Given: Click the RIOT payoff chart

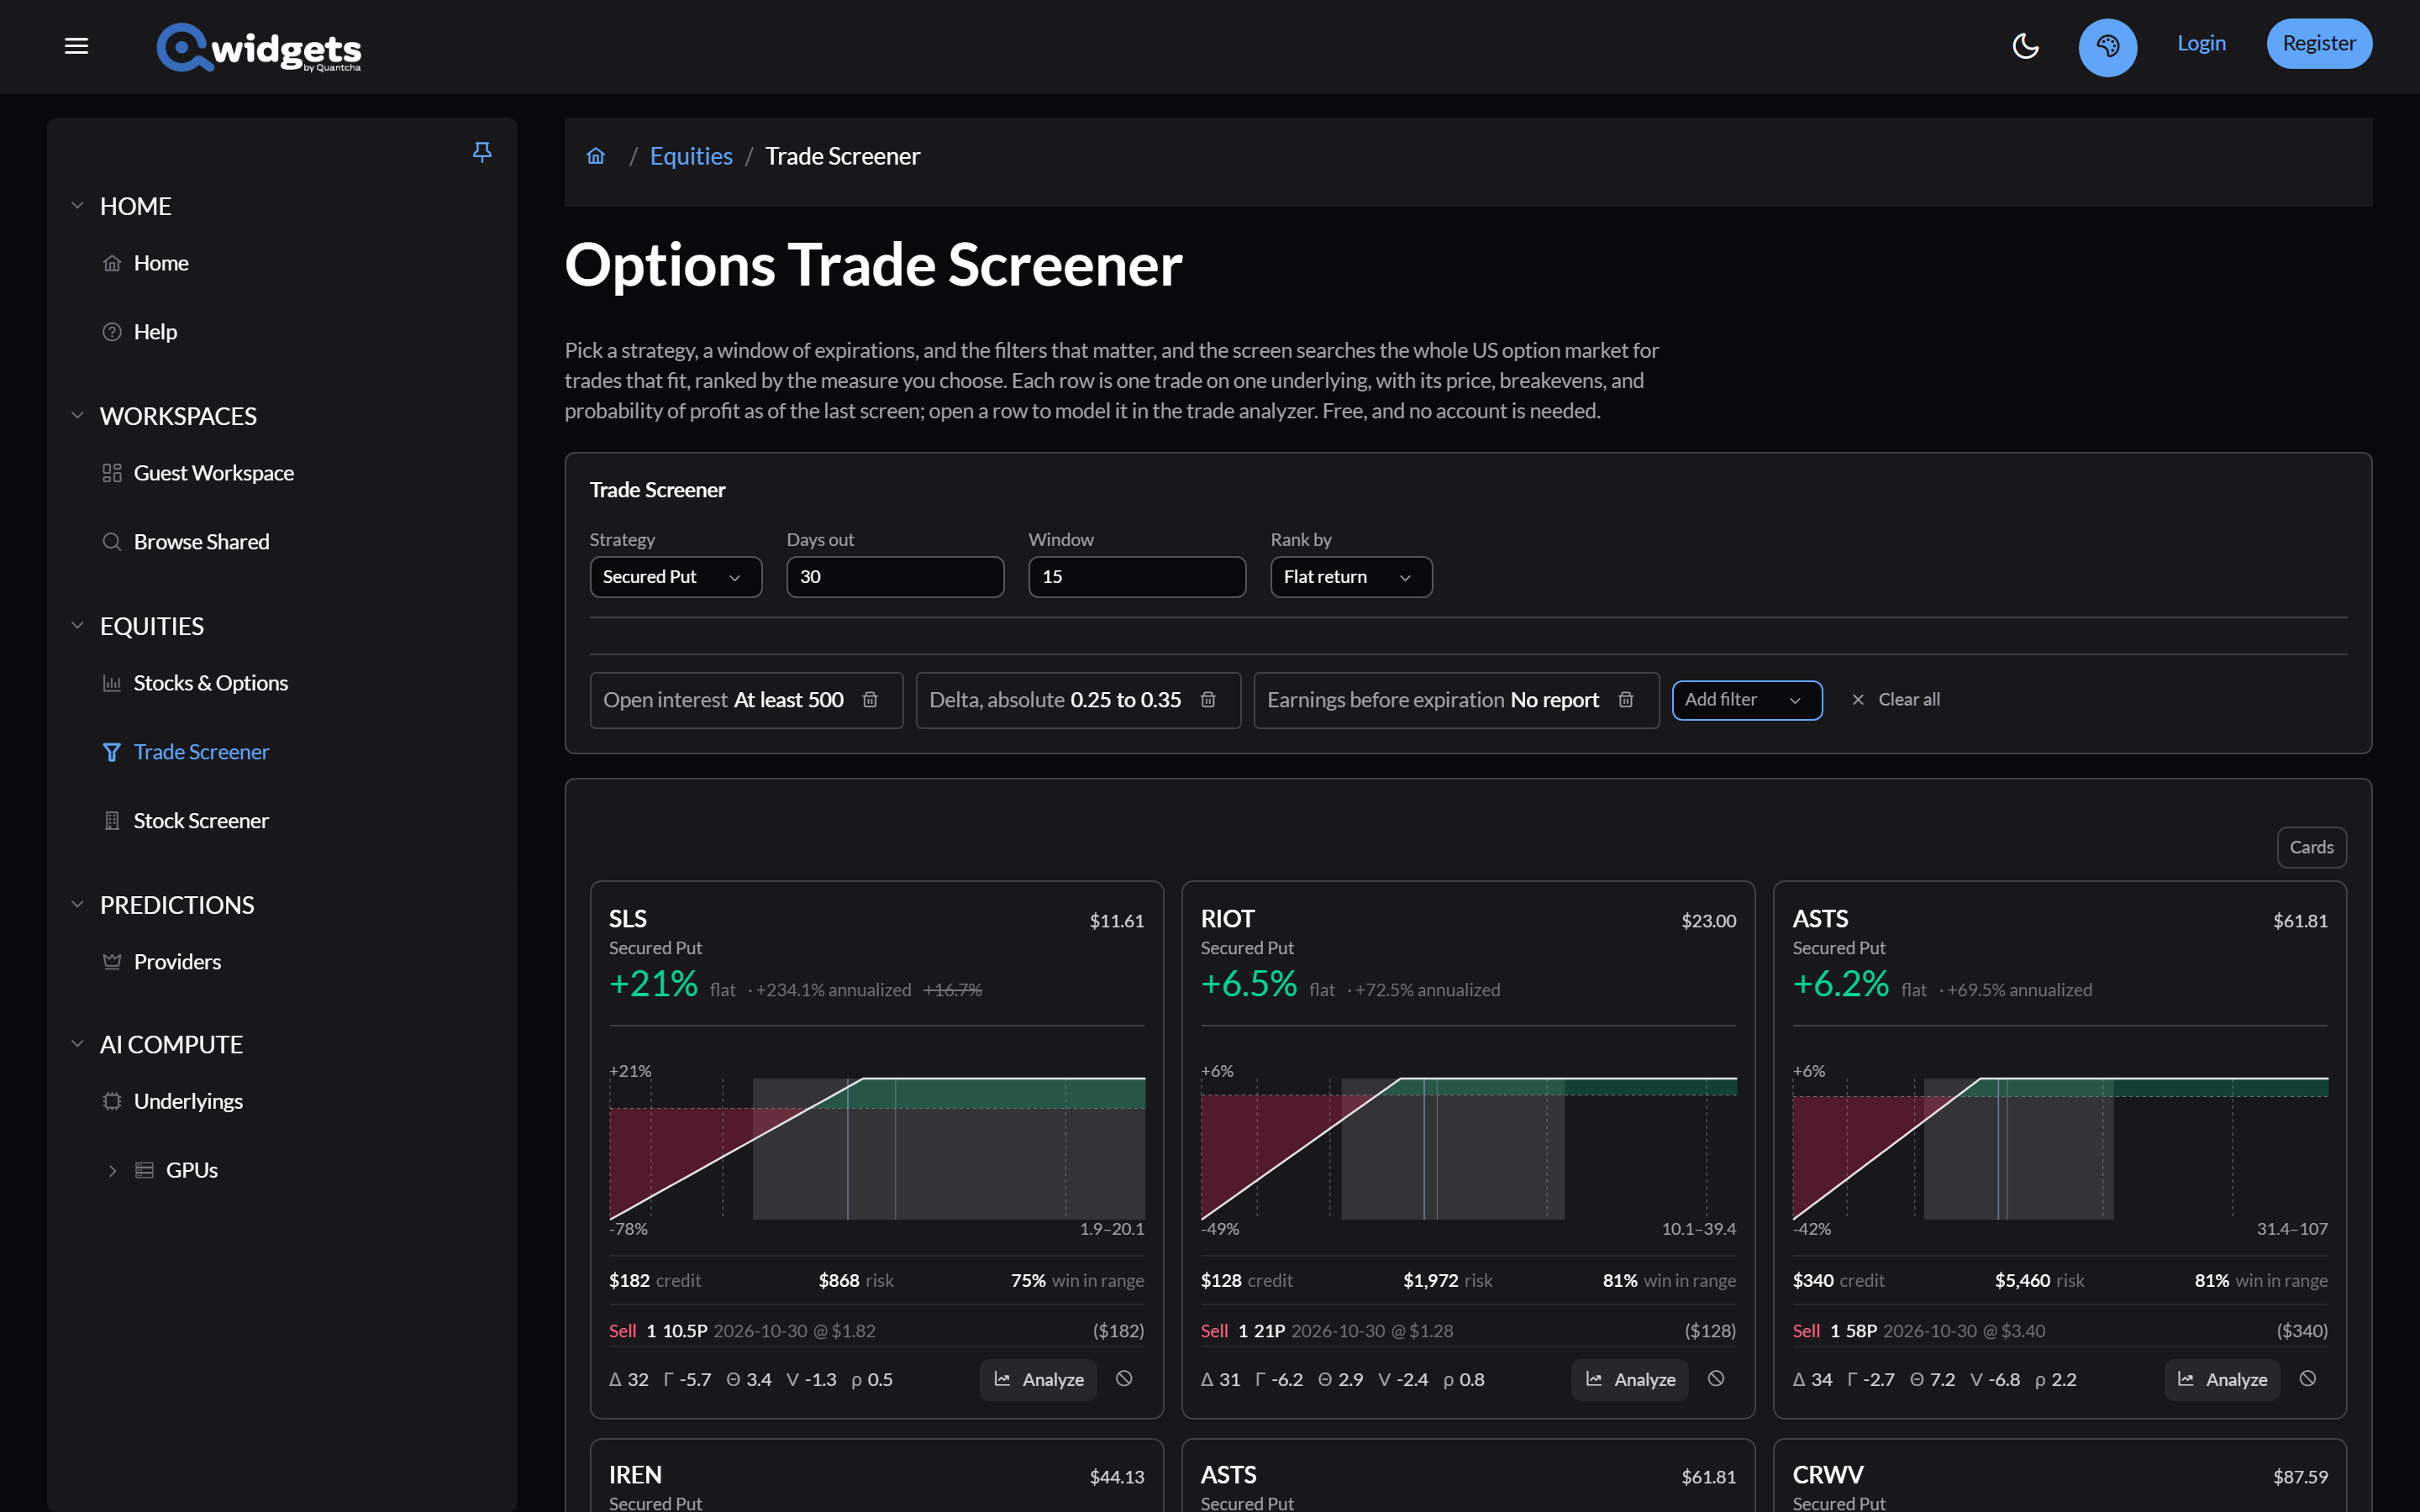Looking at the screenshot, I should click(x=1468, y=1148).
